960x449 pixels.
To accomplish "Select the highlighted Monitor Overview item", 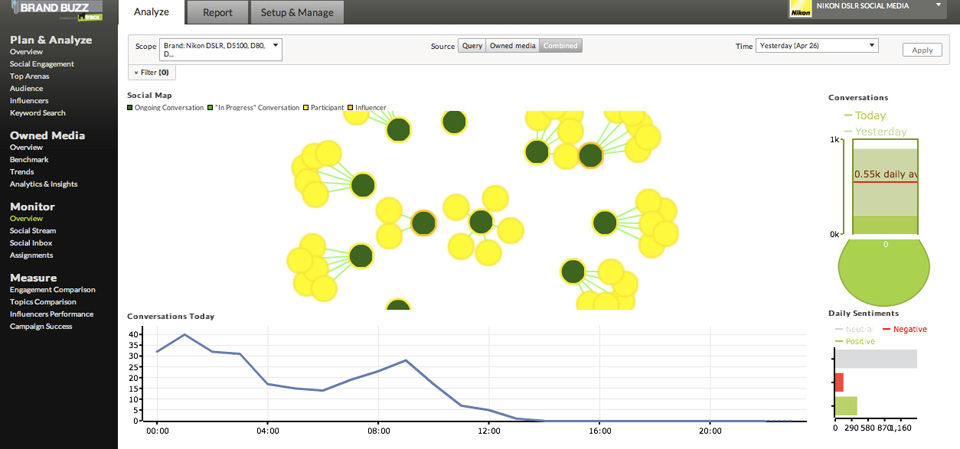I will tap(26, 219).
